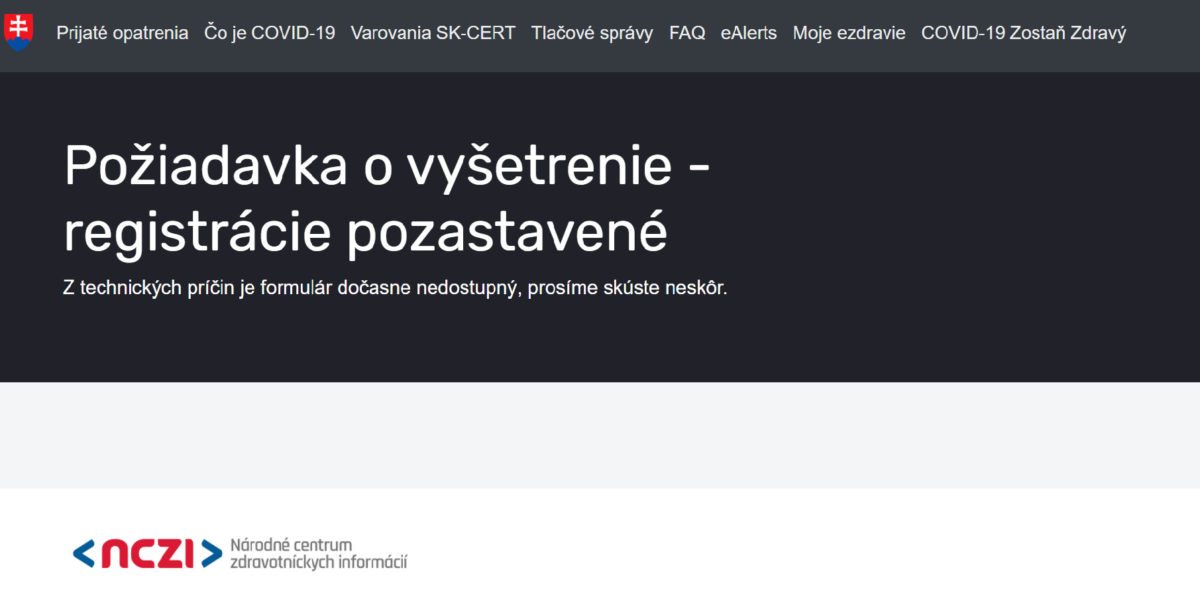Image resolution: width=1200 pixels, height=597 pixels.
Task: Open Varovania SK-CERT link
Action: click(433, 33)
